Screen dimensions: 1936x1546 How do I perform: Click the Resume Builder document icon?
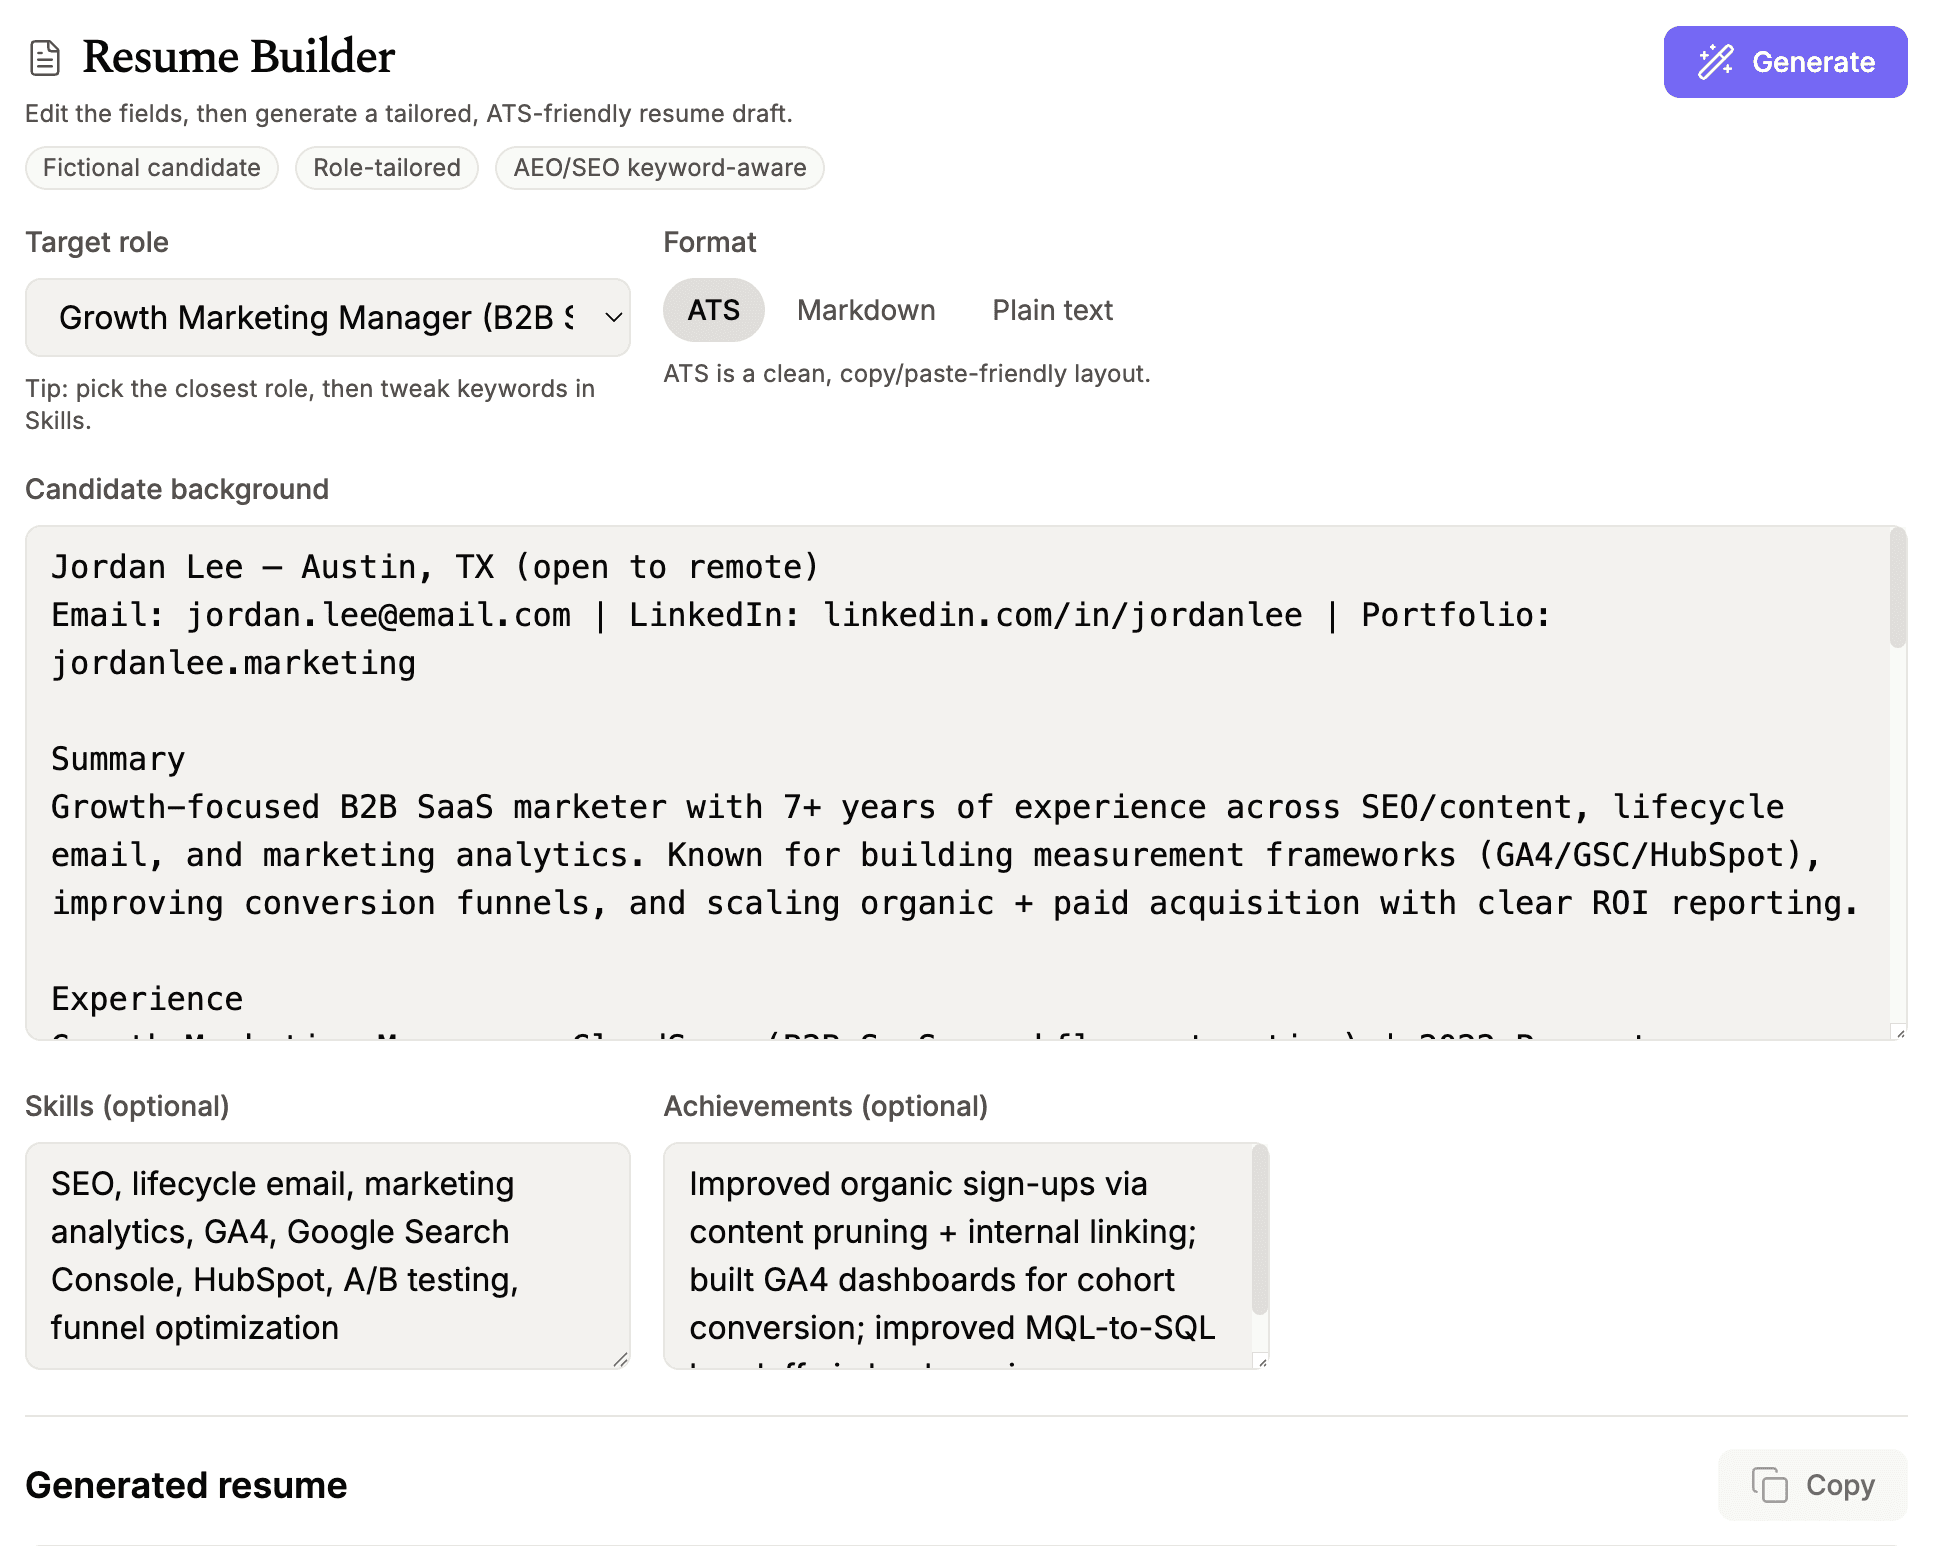(45, 58)
